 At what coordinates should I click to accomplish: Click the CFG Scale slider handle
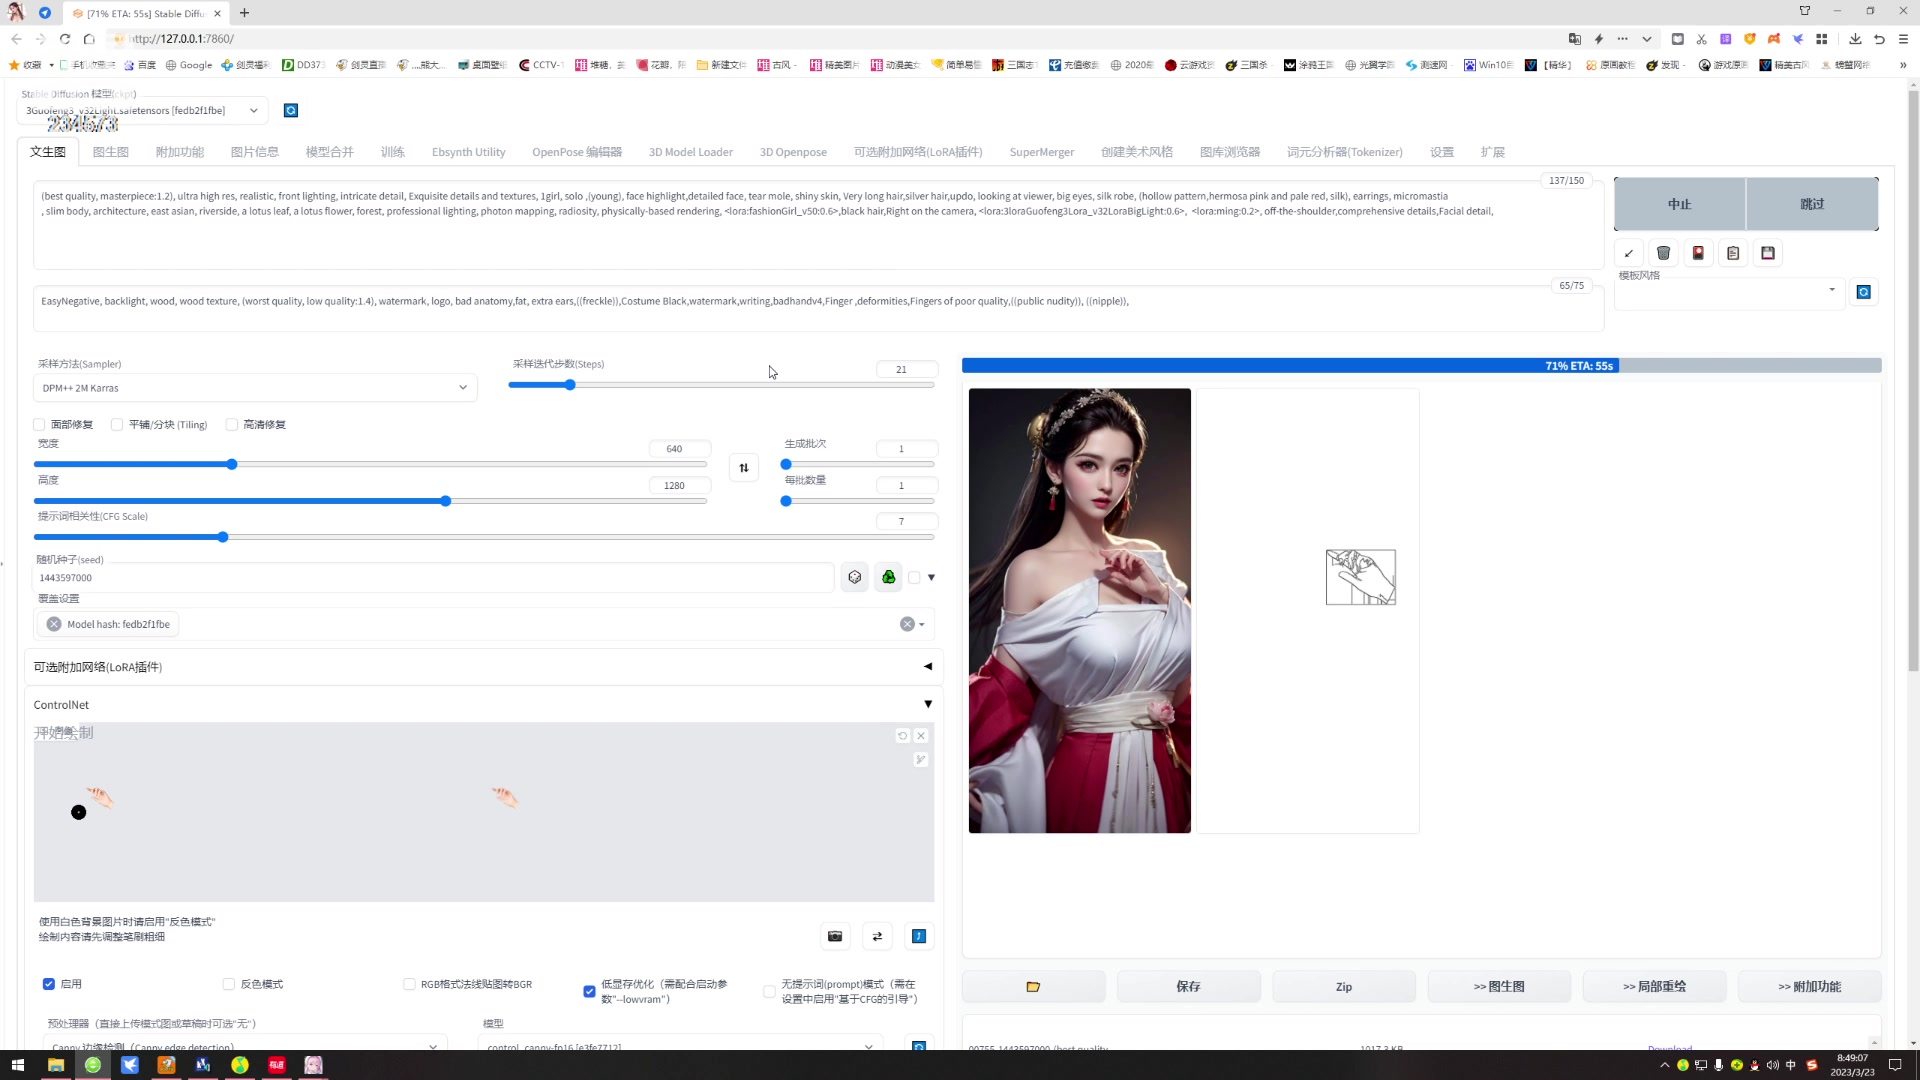pos(223,537)
